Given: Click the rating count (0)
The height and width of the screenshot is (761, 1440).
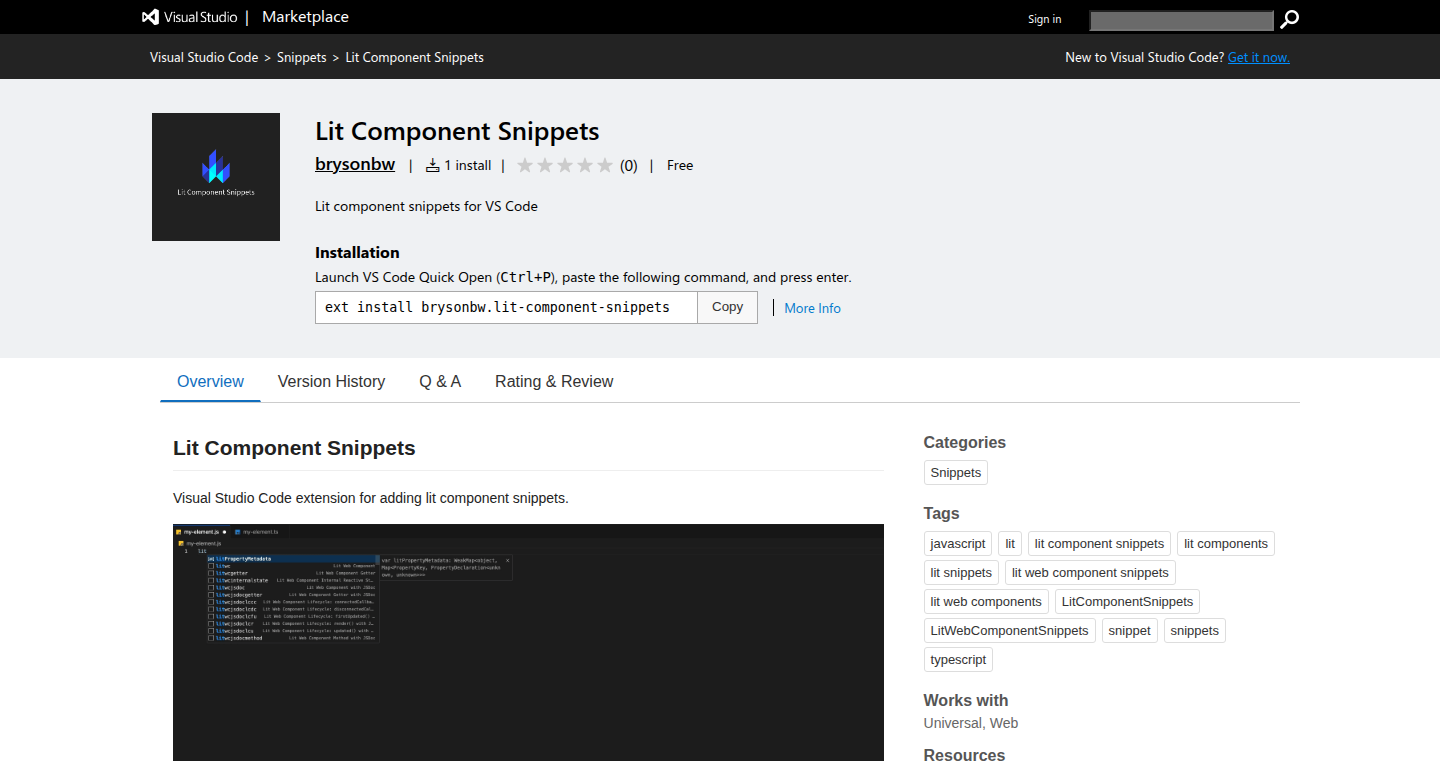Looking at the screenshot, I should pos(628,166).
